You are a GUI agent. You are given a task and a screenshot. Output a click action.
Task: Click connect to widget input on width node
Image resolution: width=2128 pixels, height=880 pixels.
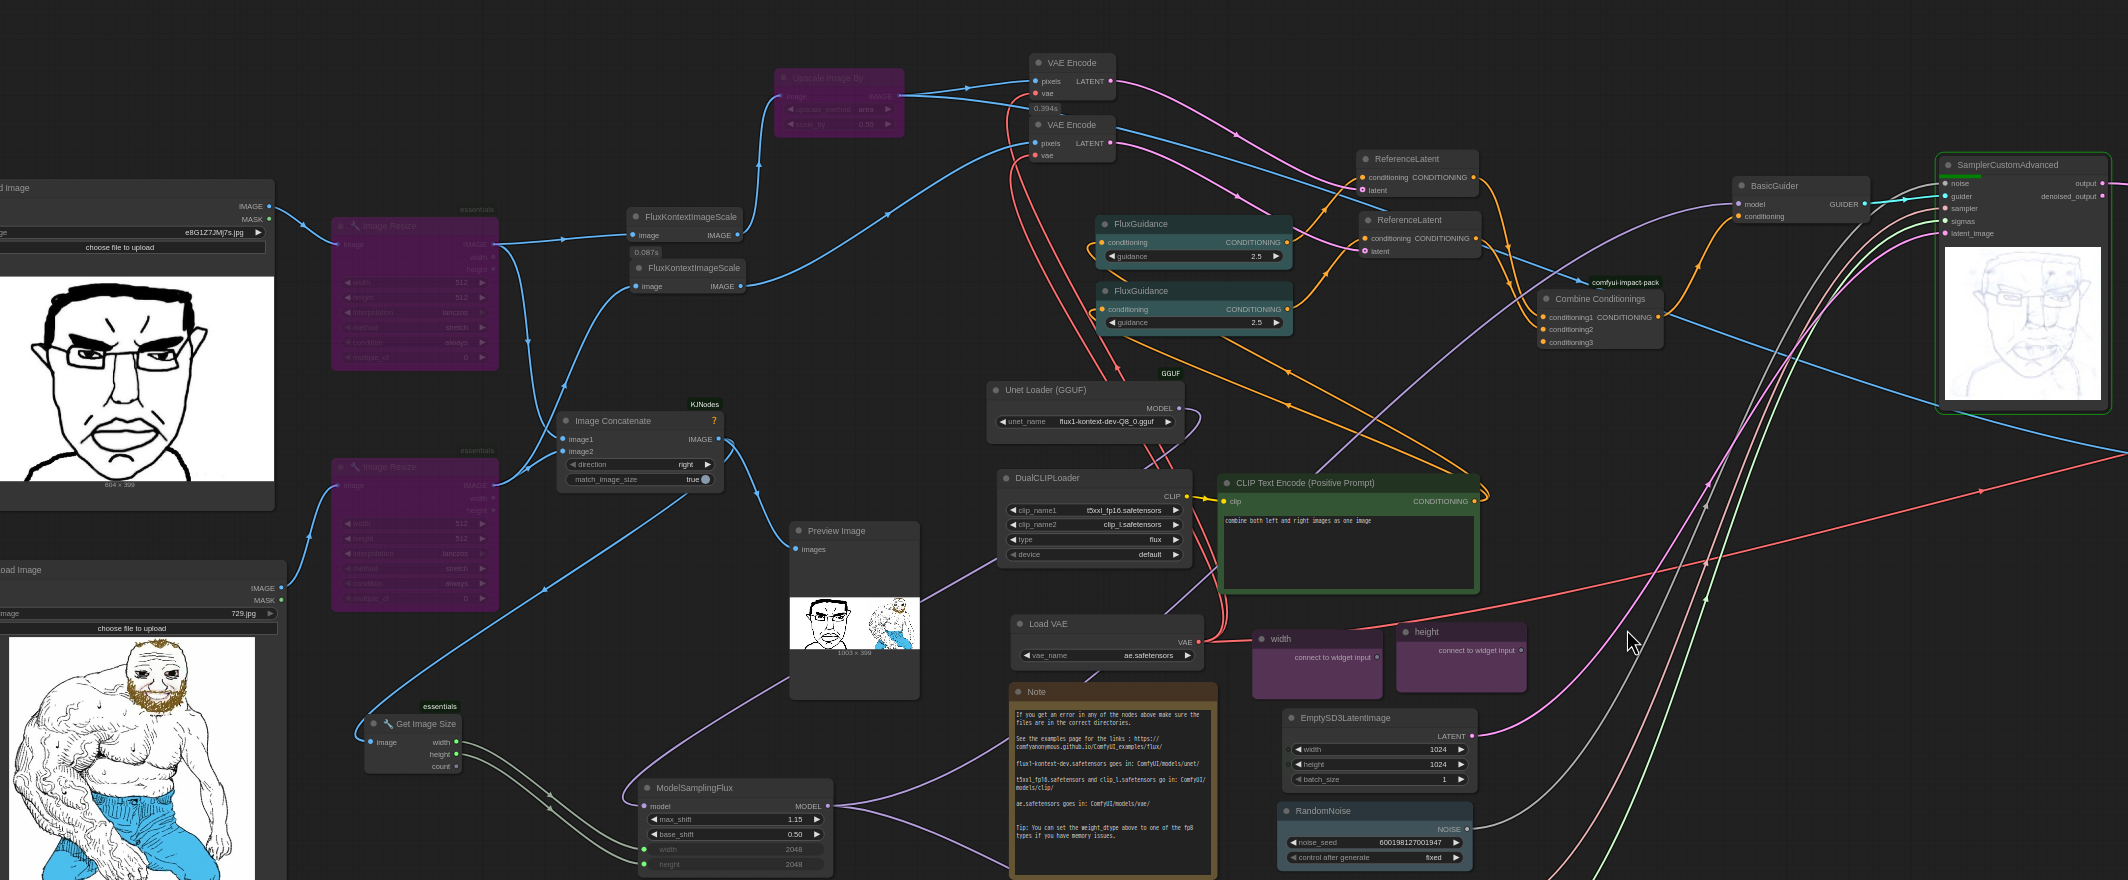[x=1332, y=658]
